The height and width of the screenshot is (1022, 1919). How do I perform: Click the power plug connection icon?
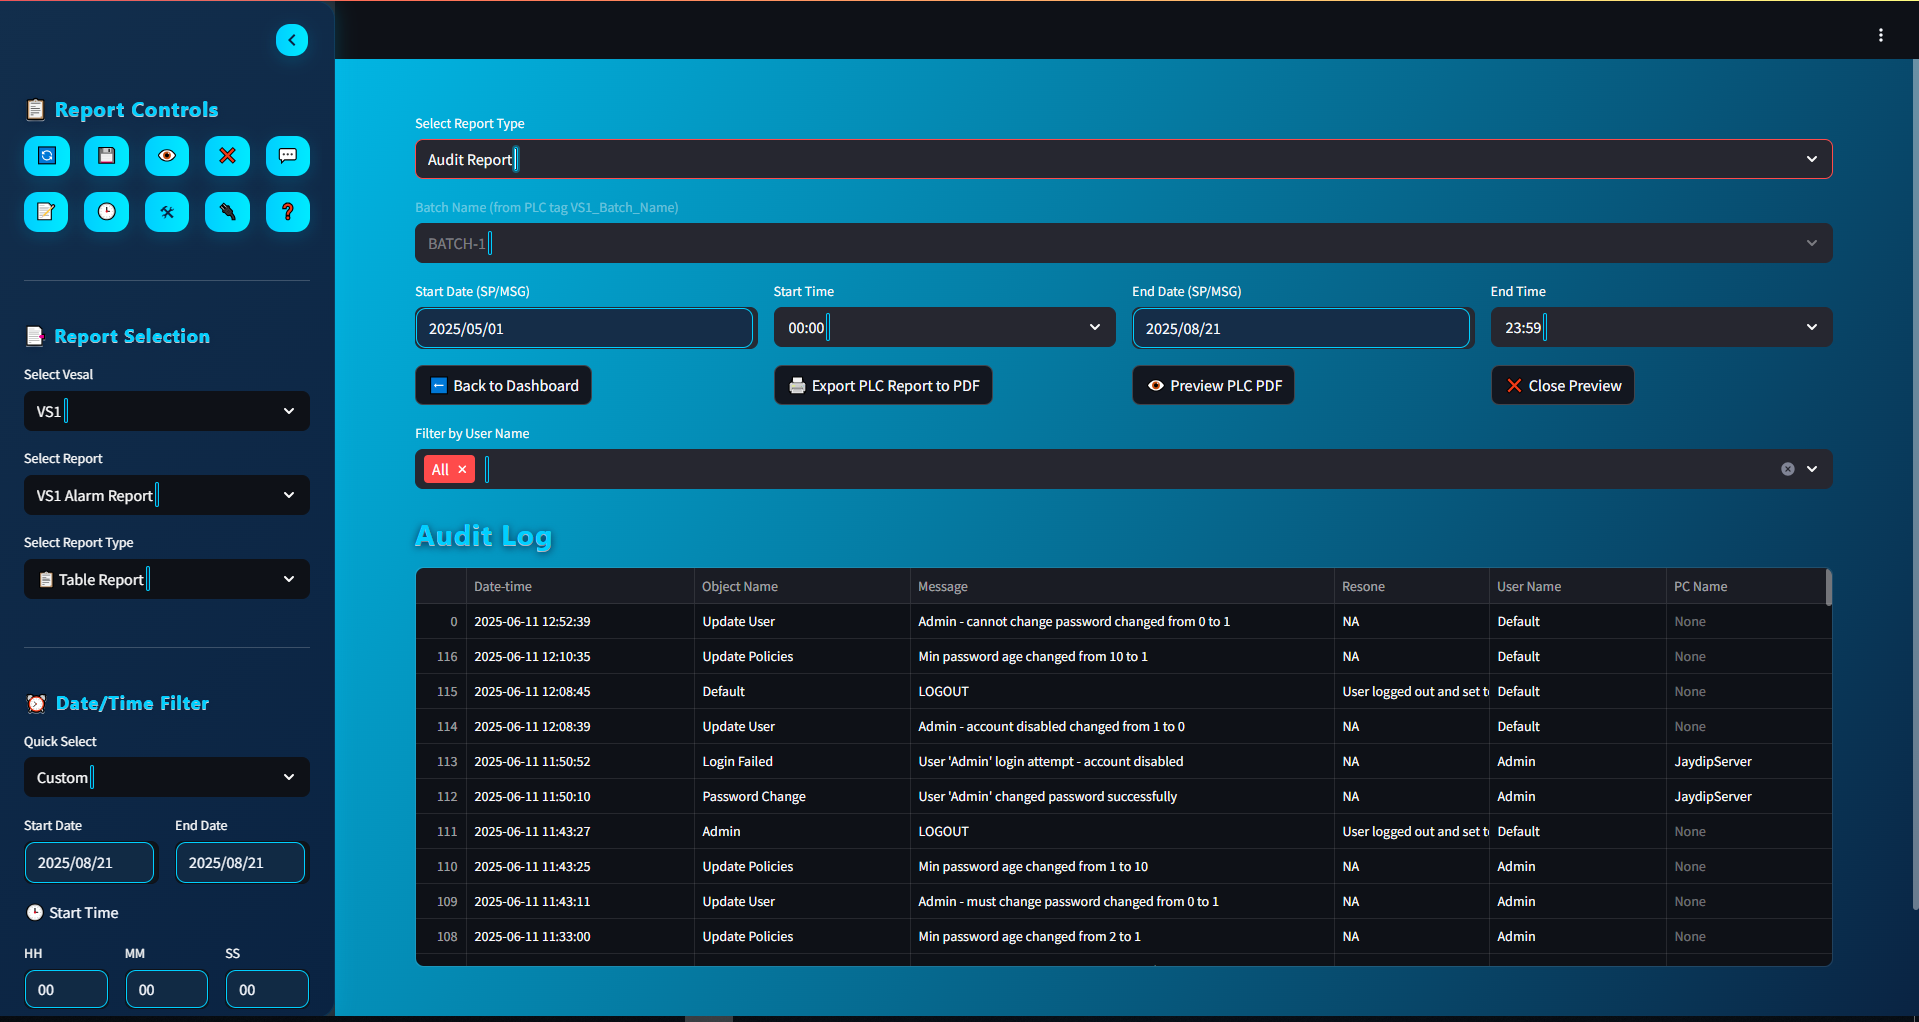click(227, 212)
